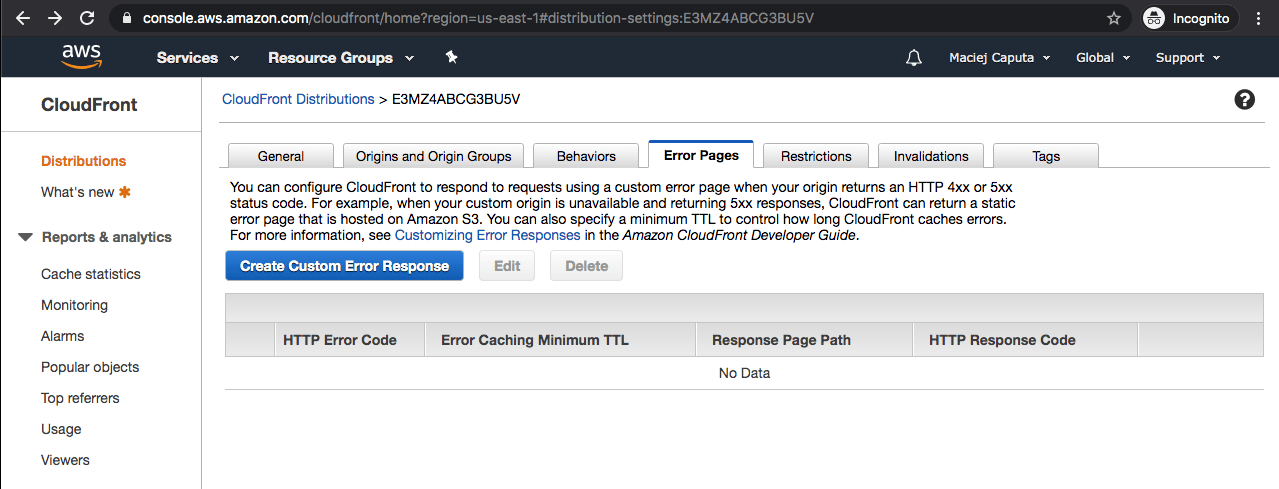Collapse the Reports & analytics section

[x=26, y=237]
